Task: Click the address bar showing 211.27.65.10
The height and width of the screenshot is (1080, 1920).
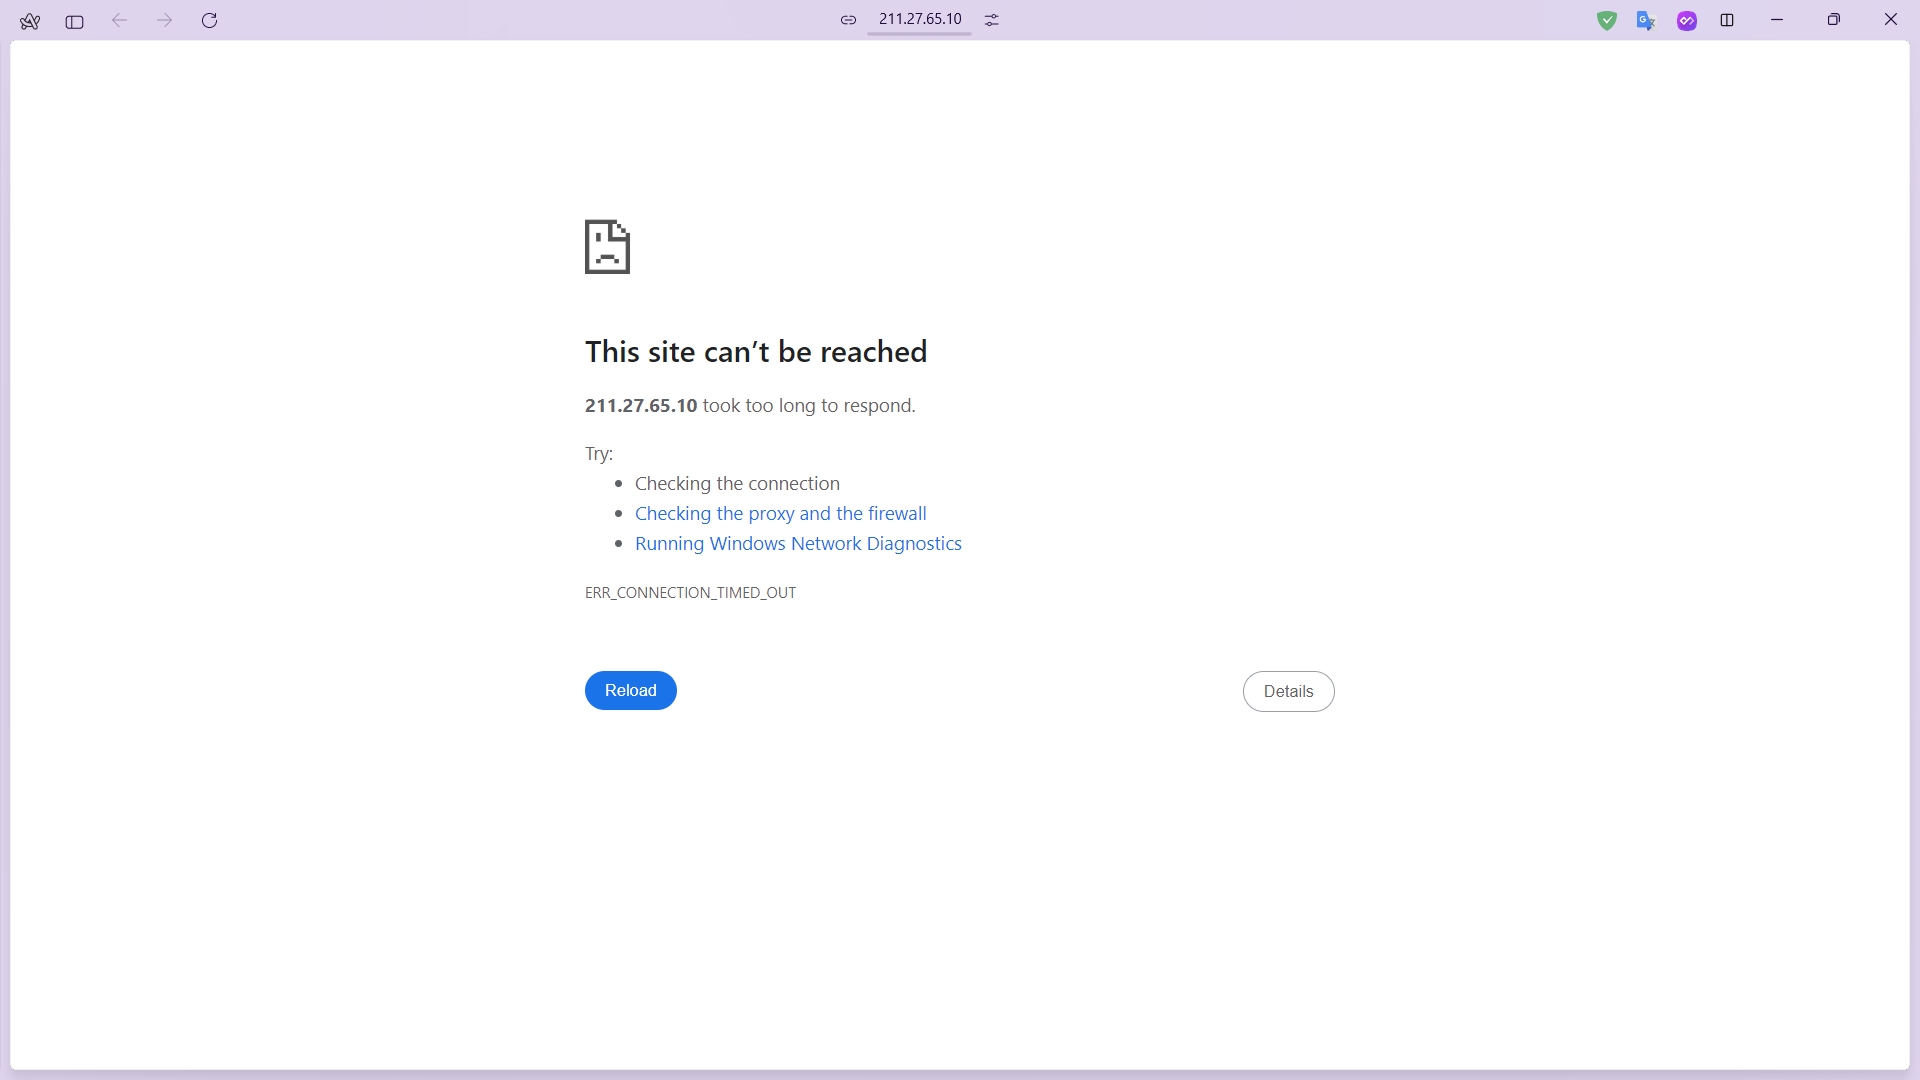Action: 920,18
